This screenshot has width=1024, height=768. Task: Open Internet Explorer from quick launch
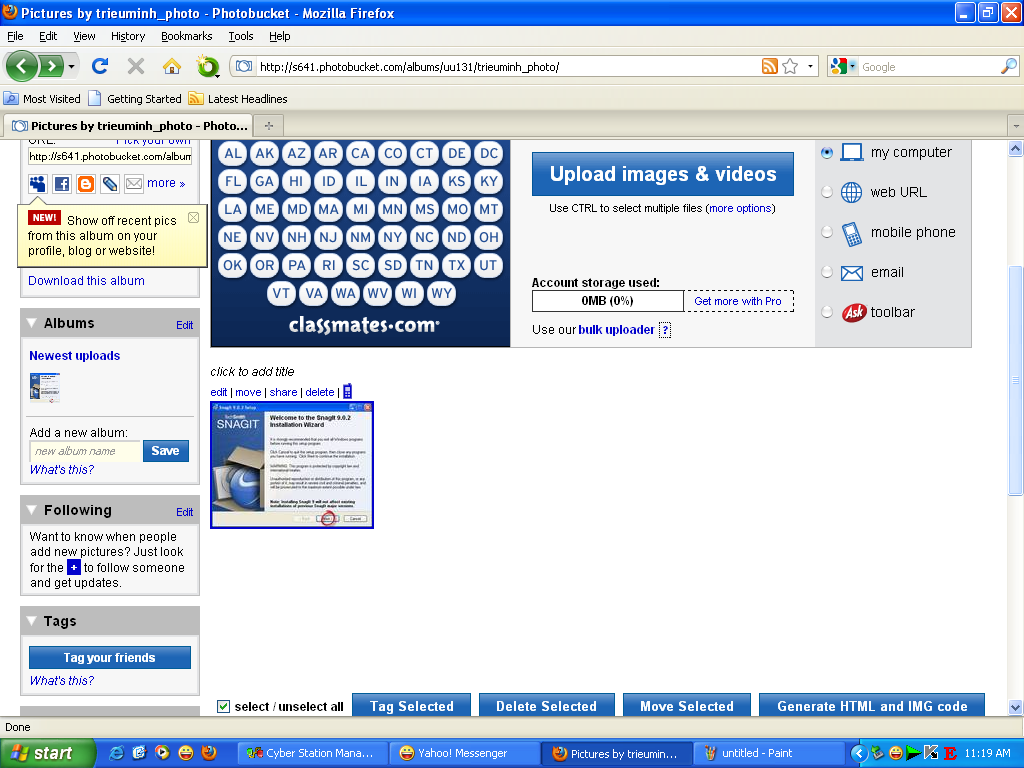coord(116,753)
